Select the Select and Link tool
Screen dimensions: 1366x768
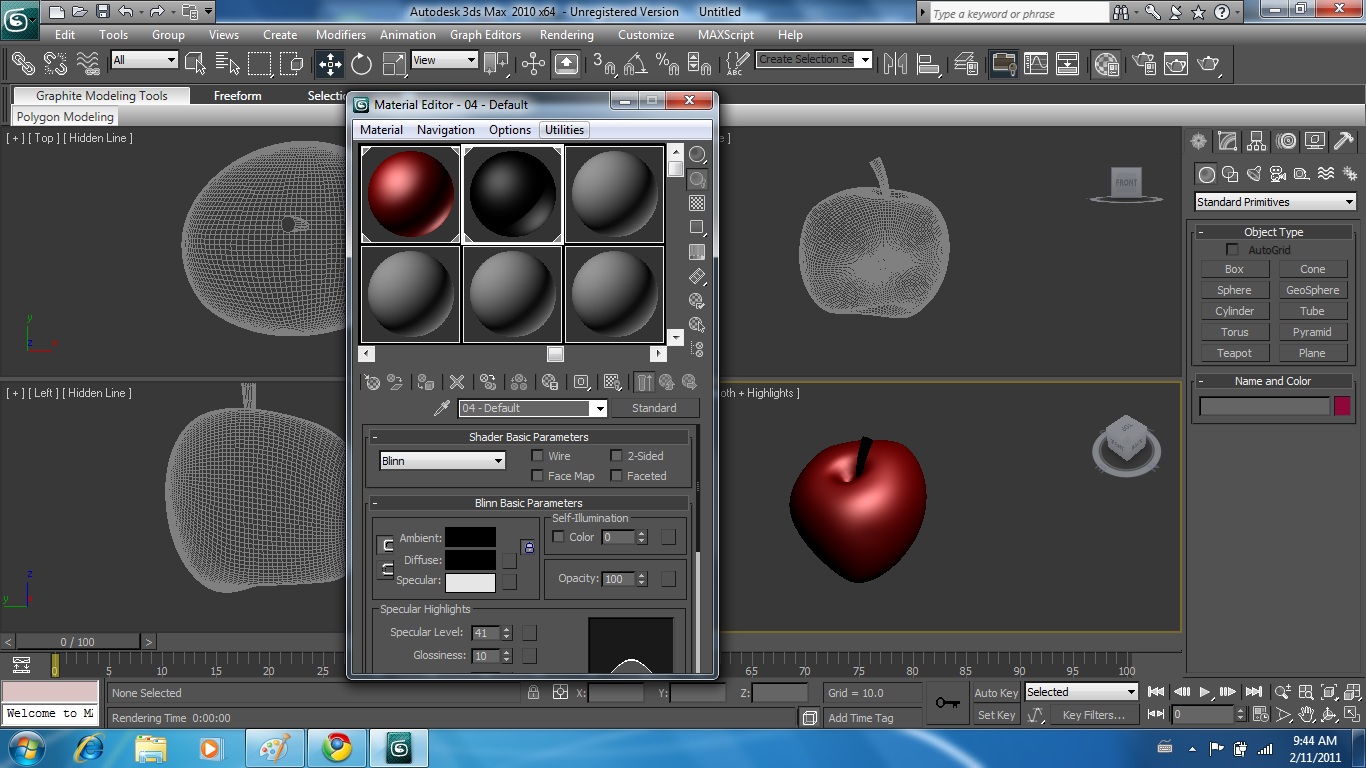click(22, 63)
